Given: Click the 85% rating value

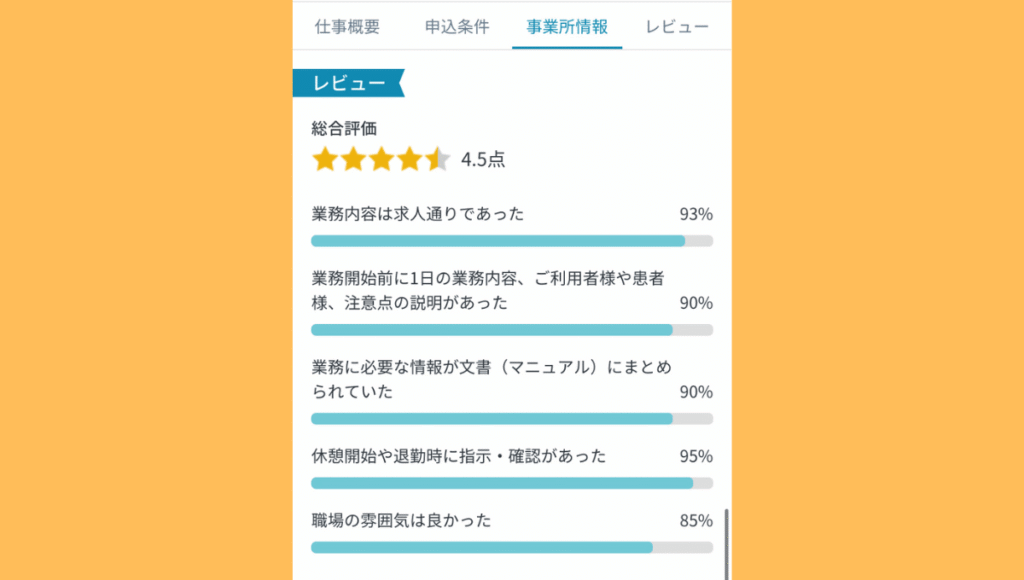Looking at the screenshot, I should [x=696, y=520].
